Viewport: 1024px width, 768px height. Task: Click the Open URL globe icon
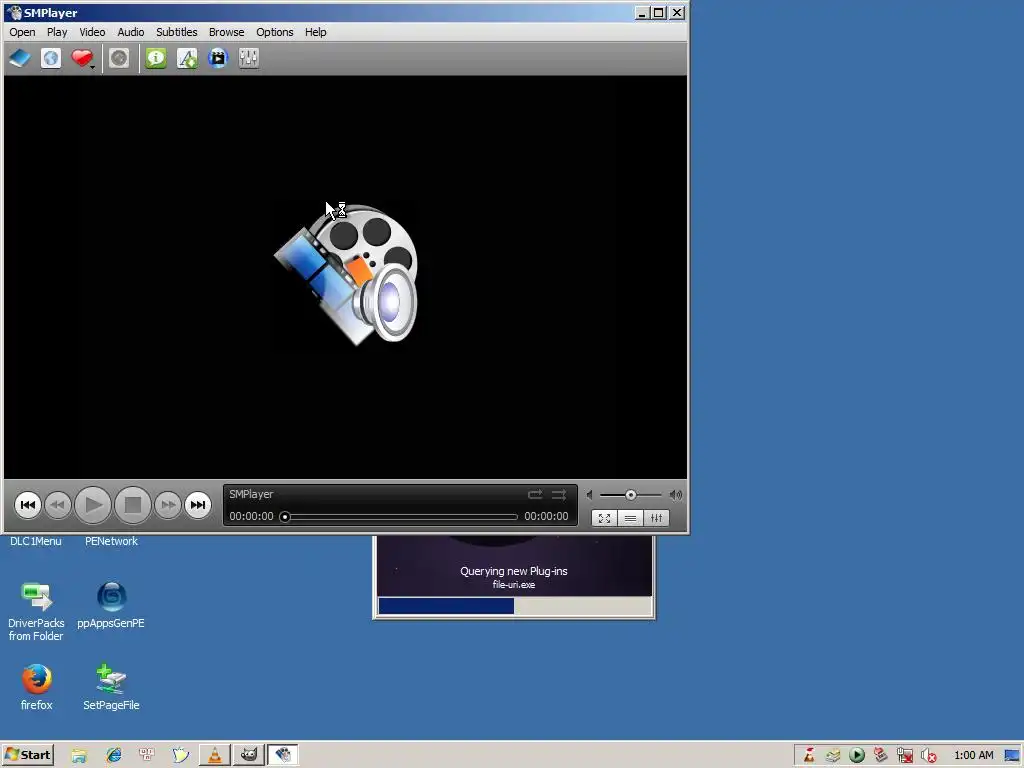click(51, 58)
